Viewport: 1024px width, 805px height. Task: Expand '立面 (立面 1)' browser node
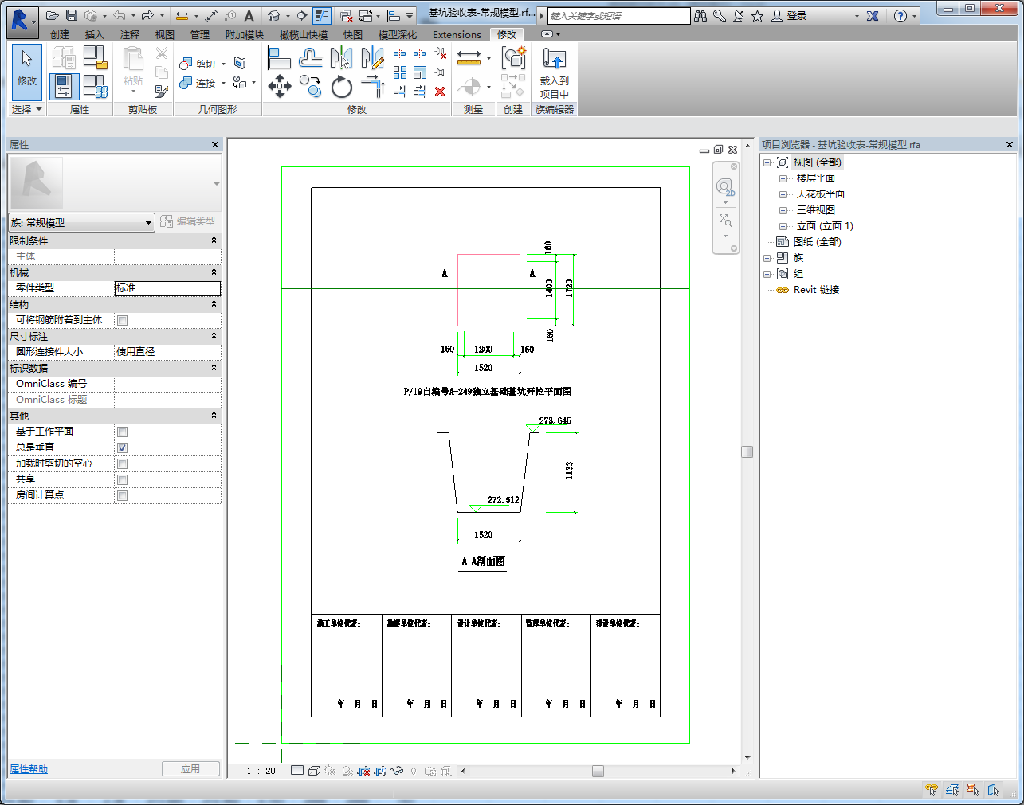(782, 226)
